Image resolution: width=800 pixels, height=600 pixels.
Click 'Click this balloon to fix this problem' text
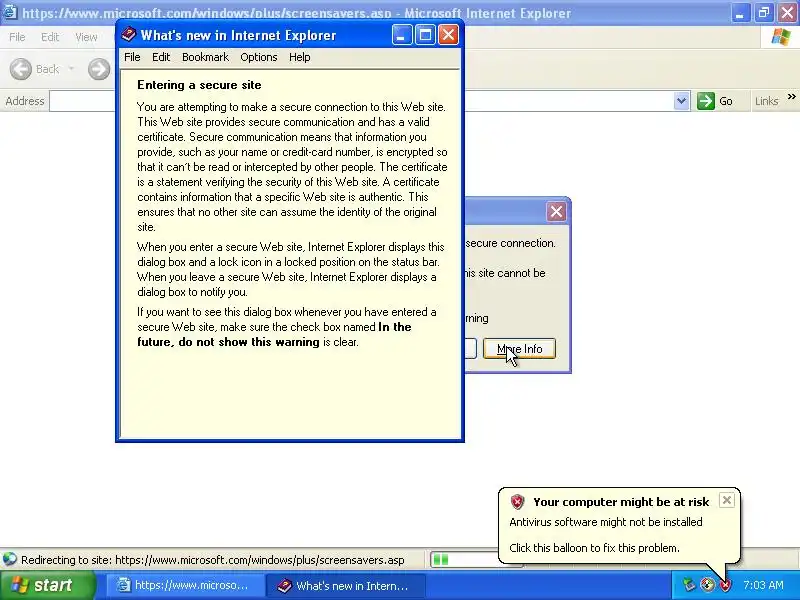pos(594,548)
